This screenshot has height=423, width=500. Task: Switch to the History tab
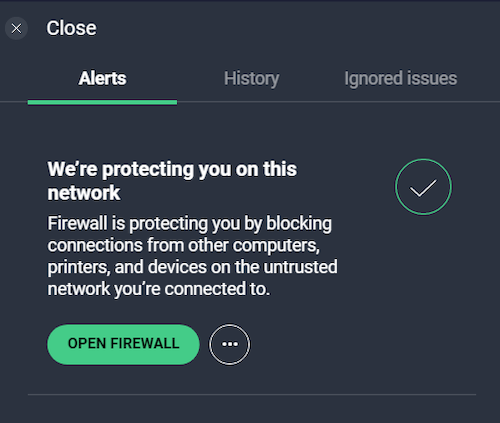(x=251, y=79)
